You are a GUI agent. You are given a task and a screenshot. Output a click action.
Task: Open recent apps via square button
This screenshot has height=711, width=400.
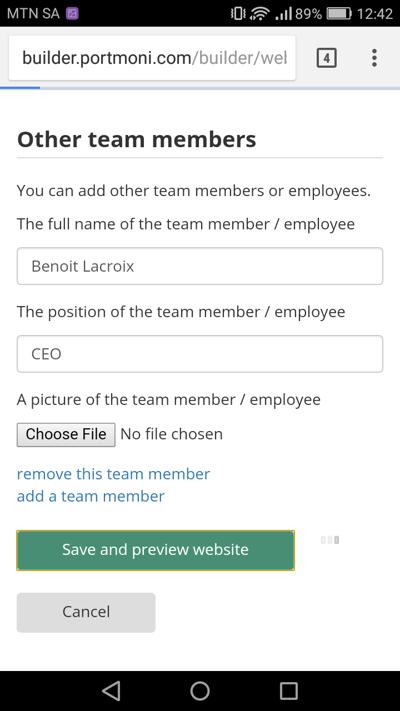288,691
